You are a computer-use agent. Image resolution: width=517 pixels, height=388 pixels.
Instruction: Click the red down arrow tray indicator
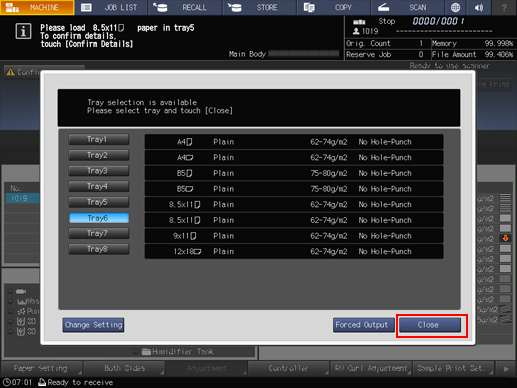click(x=505, y=238)
